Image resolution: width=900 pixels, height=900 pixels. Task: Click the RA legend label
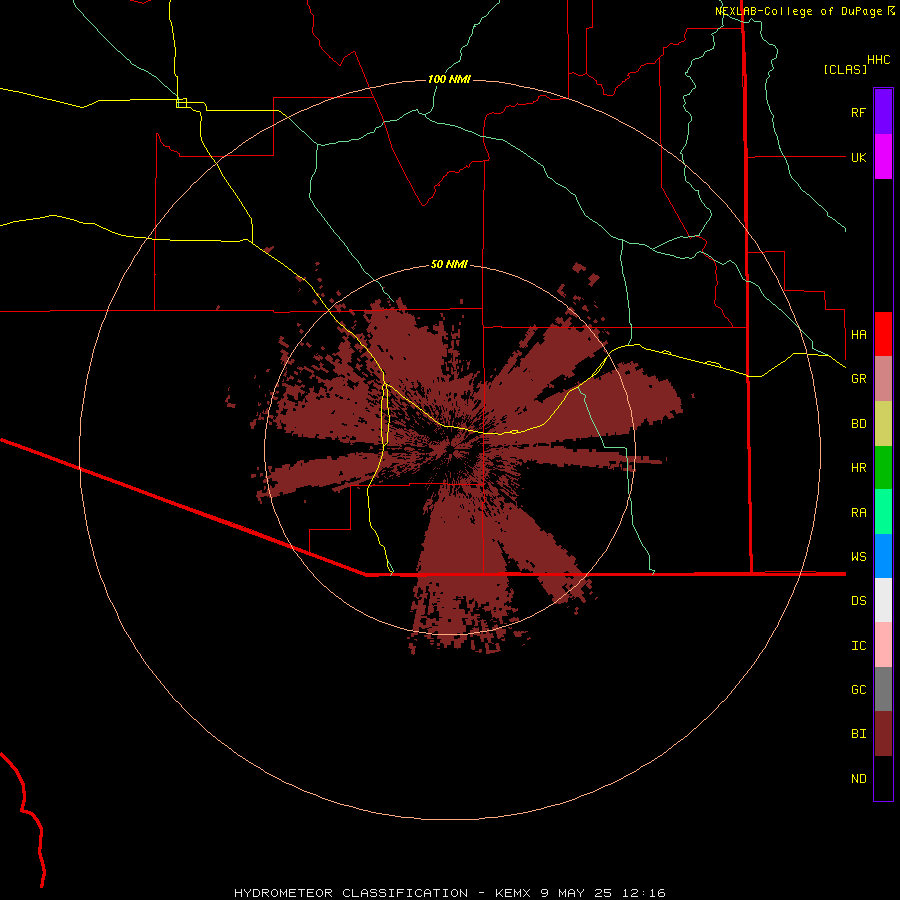point(858,513)
